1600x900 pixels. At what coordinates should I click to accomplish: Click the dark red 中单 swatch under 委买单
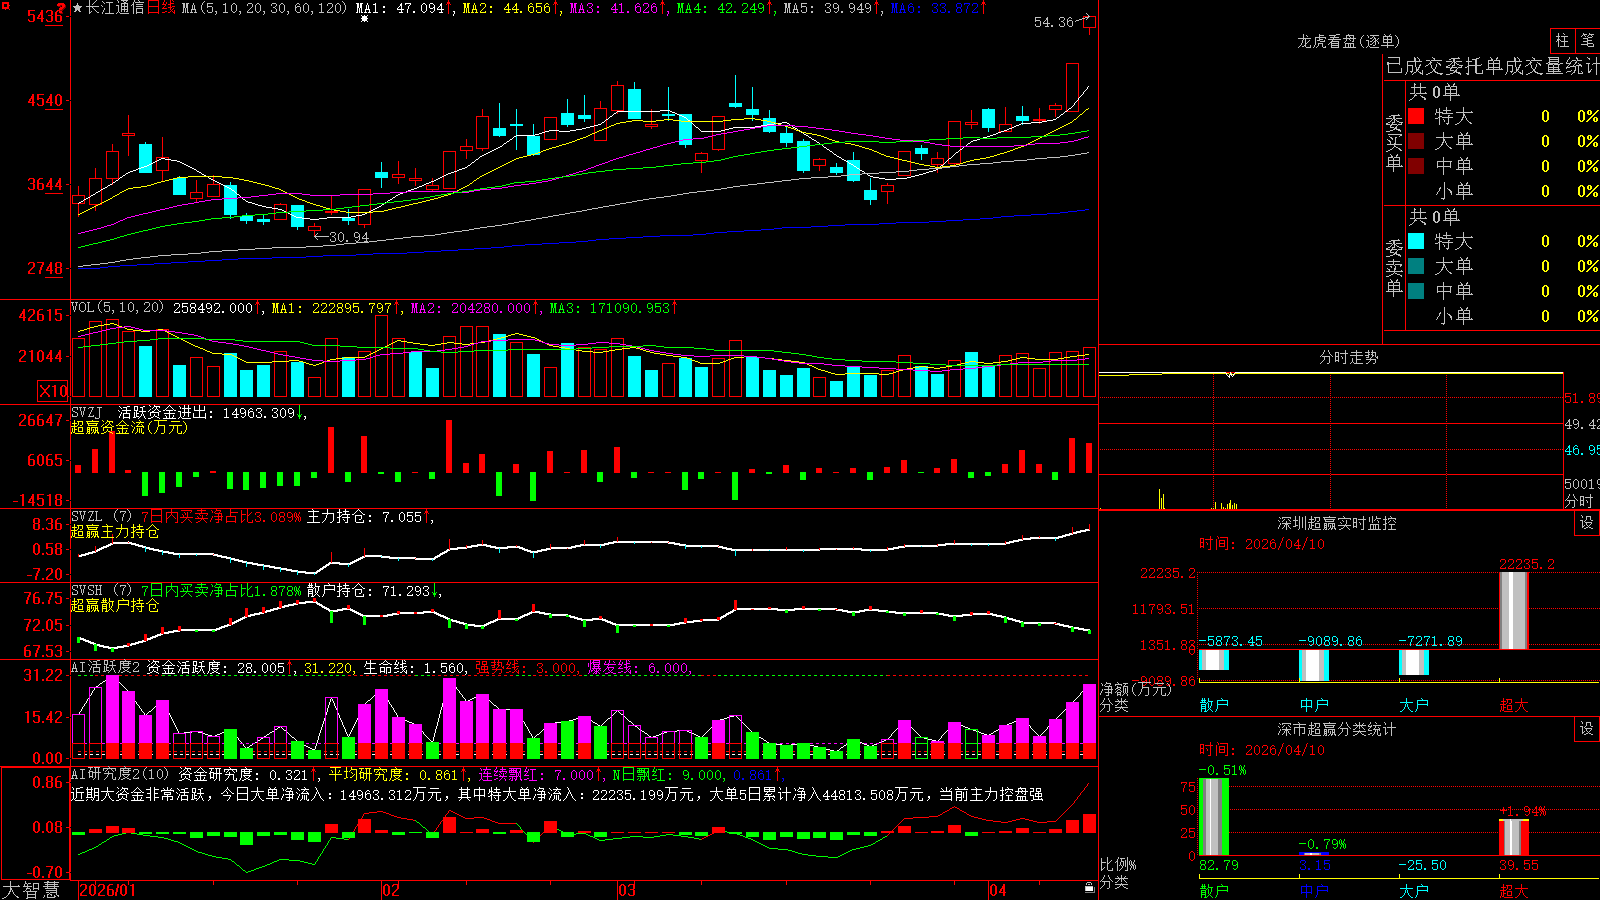pos(1416,166)
